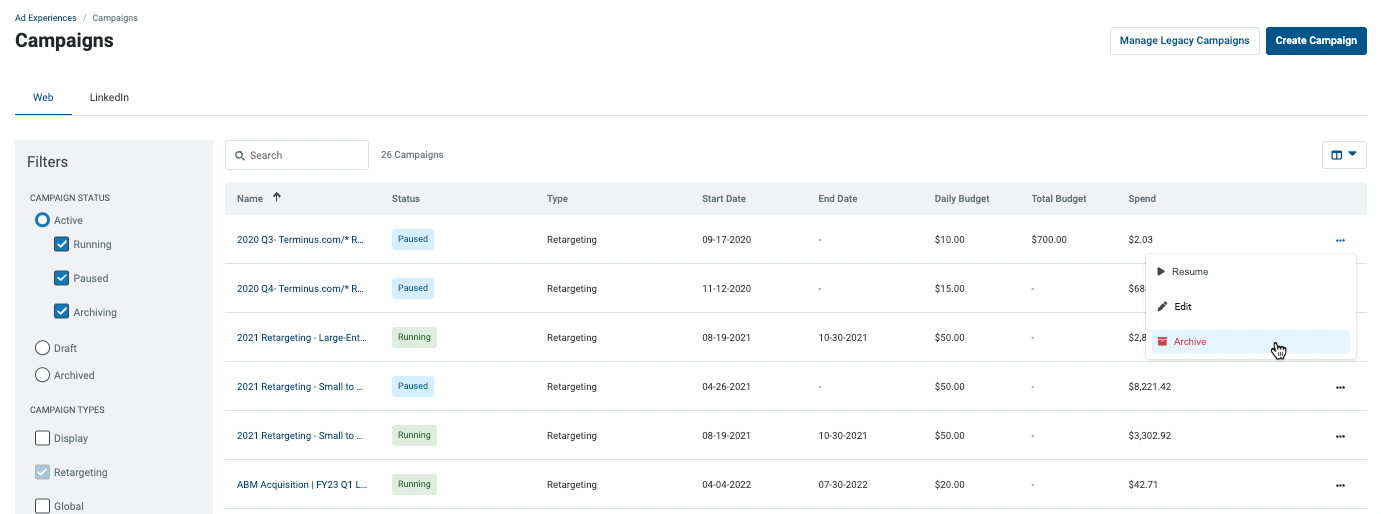The width and height of the screenshot is (1381, 514).
Task: Open the running 2021 Retargeting - Small campaign
Action: tap(300, 436)
